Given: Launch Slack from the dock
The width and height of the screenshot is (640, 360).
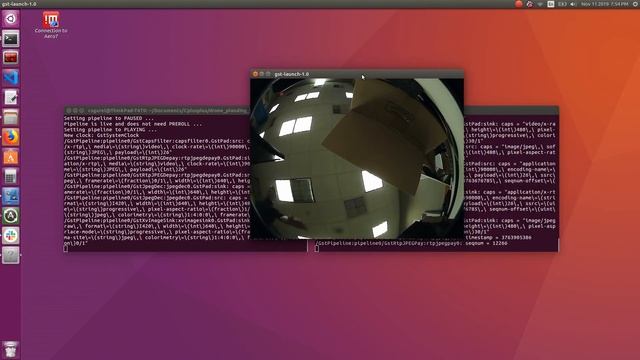Looking at the screenshot, I should pyautogui.click(x=11, y=236).
